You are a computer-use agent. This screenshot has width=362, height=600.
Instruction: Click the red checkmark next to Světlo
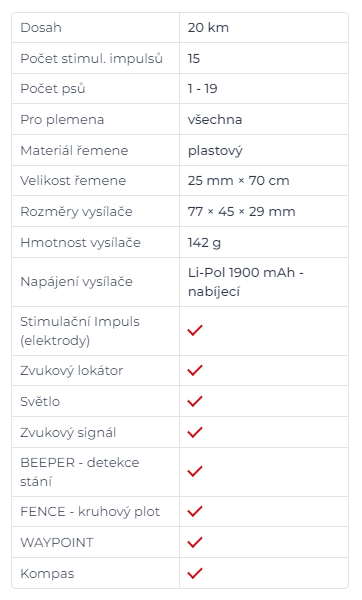[x=195, y=401]
